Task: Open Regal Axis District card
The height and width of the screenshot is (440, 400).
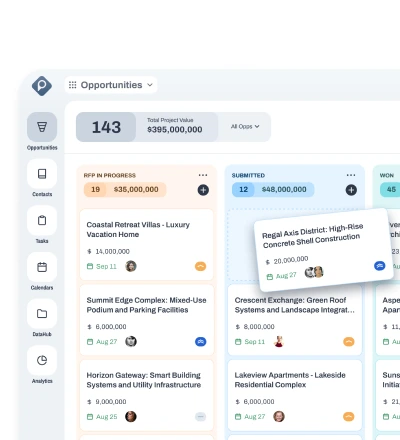Action: (x=323, y=249)
